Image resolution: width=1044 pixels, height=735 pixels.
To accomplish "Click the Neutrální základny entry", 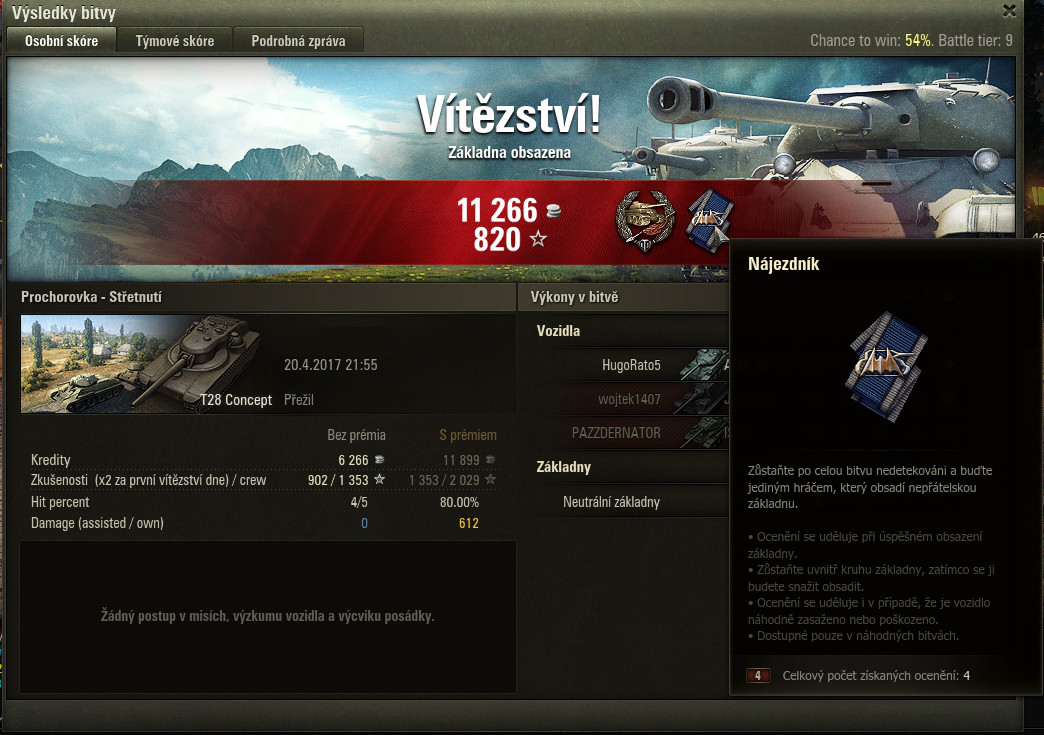I will 611,502.
